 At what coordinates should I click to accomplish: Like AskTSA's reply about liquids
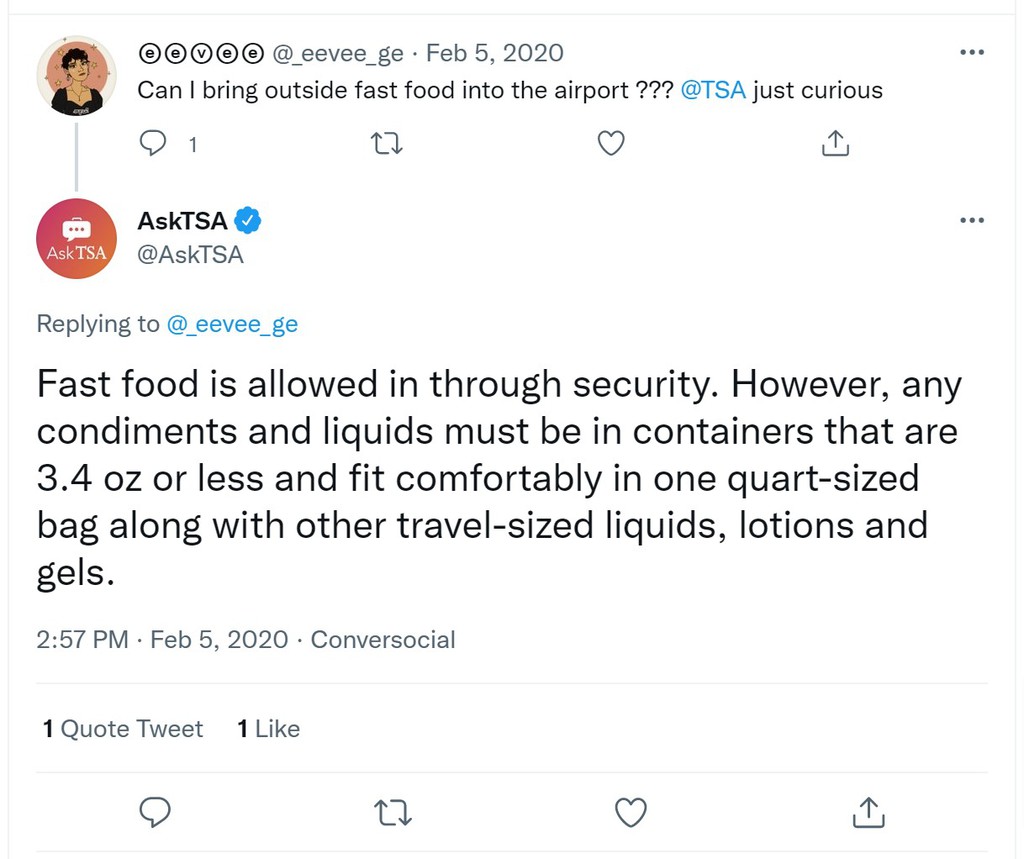pos(630,812)
